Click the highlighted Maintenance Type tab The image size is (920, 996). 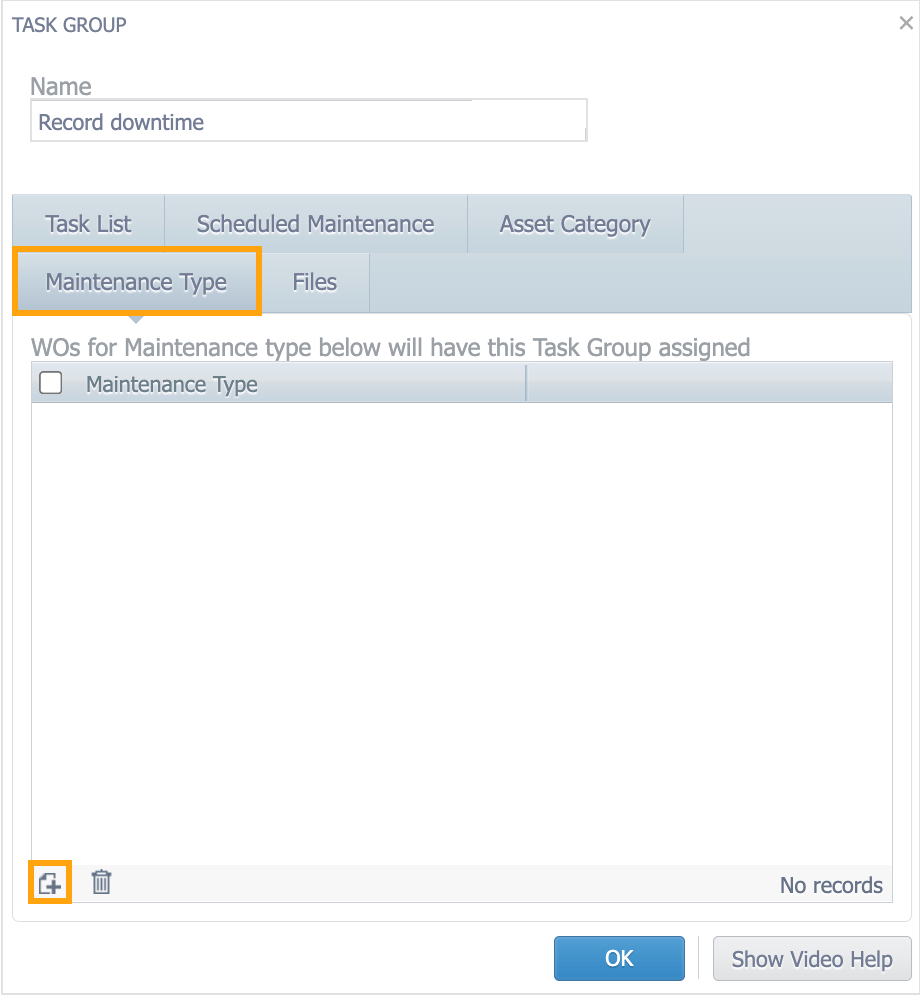point(137,282)
